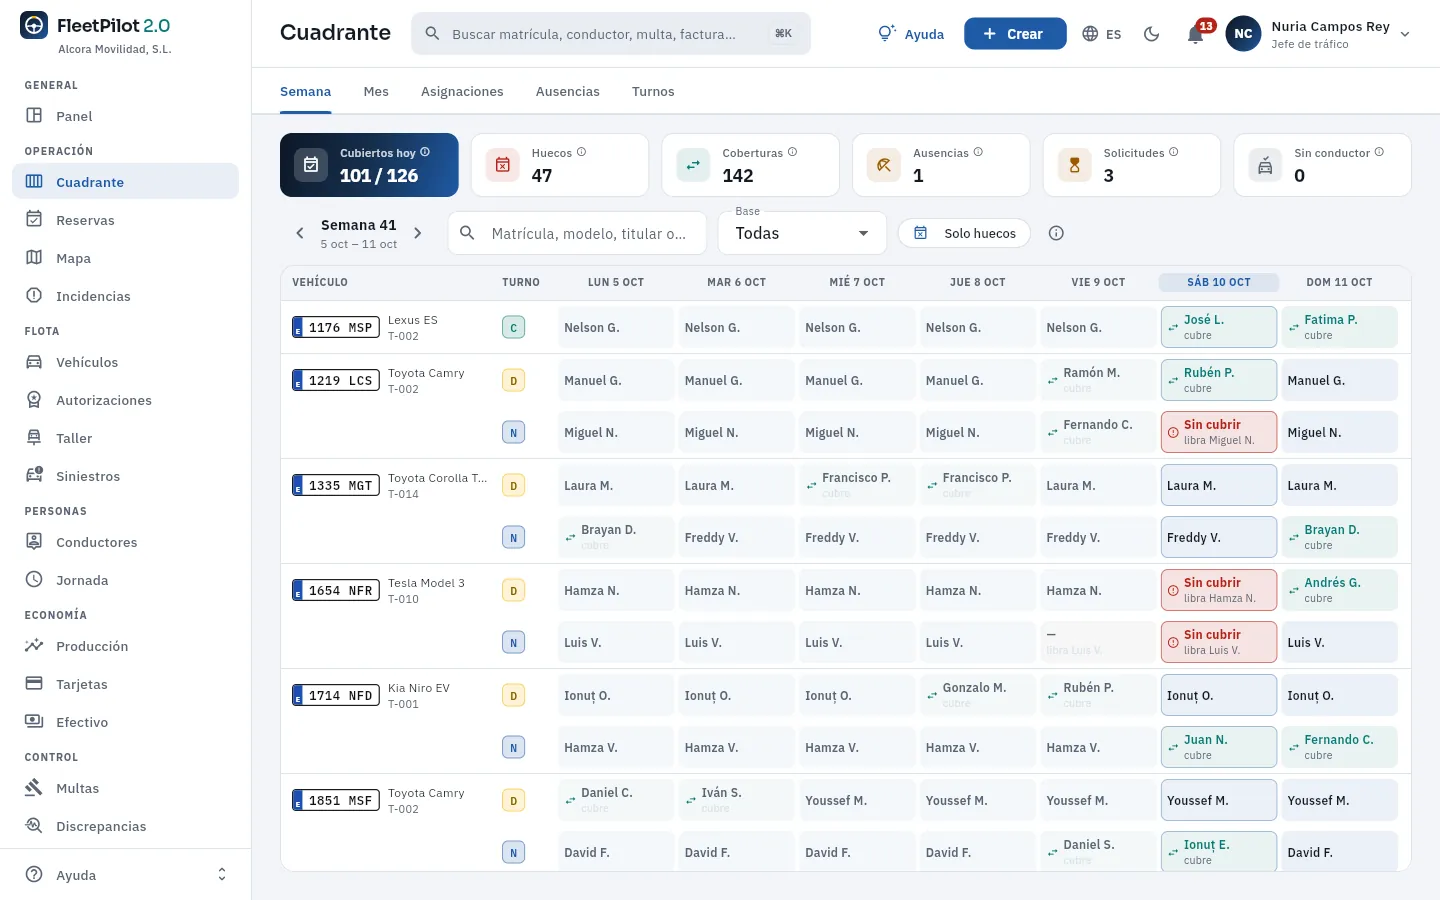
Task: Open Conductores in the sidebar
Action: pyautogui.click(x=125, y=542)
